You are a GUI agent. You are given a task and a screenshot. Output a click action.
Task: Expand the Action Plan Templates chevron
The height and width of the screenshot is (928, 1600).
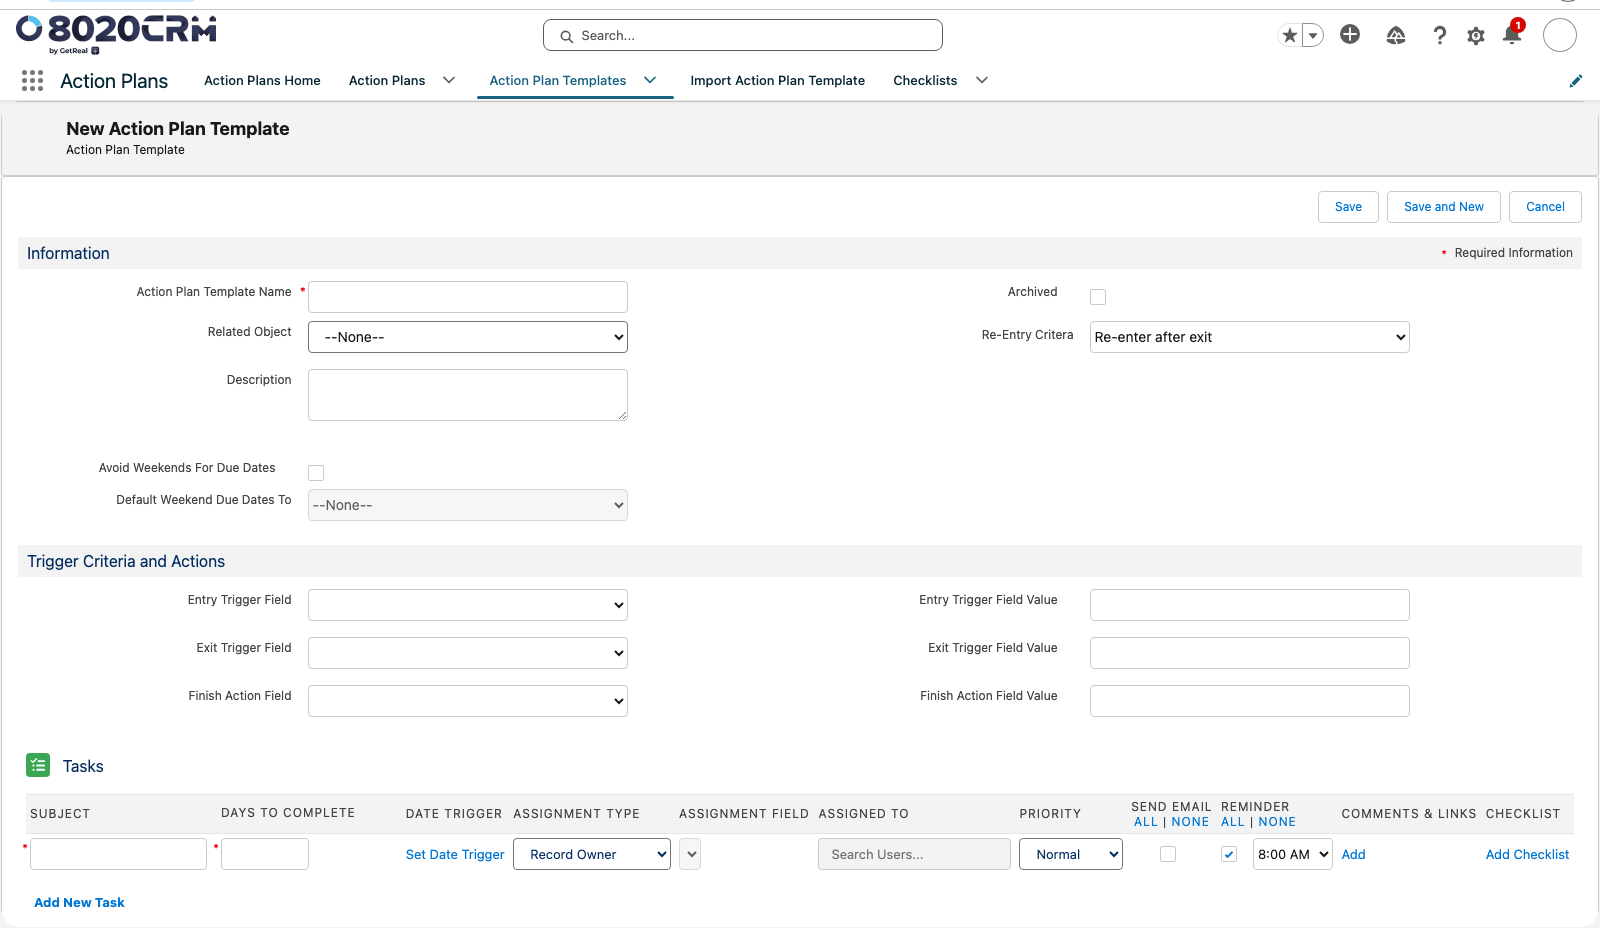click(x=650, y=81)
